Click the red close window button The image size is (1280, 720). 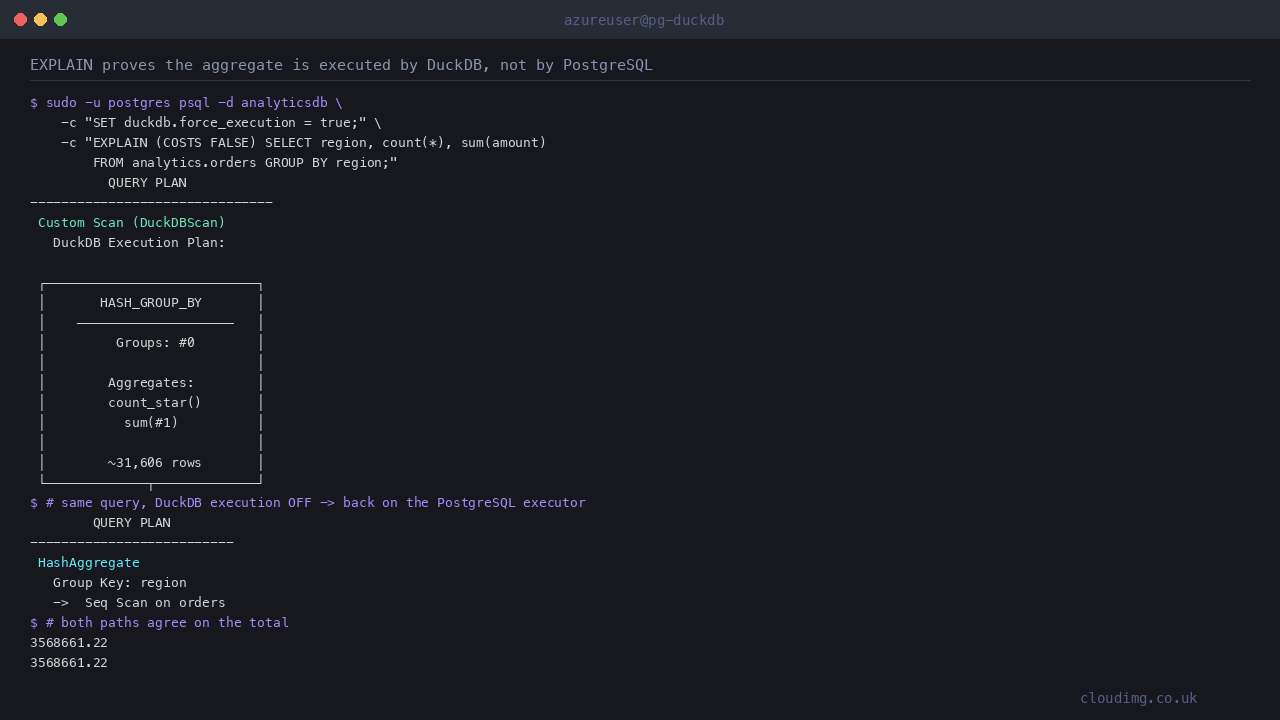(x=20, y=20)
